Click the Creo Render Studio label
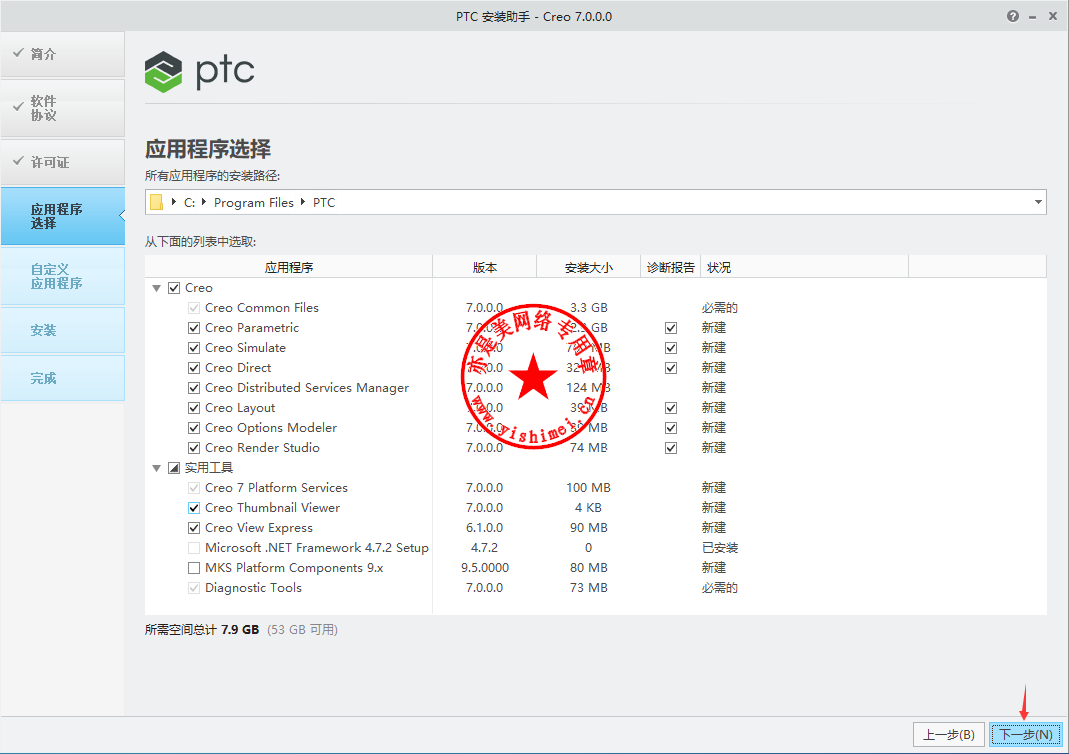 262,448
